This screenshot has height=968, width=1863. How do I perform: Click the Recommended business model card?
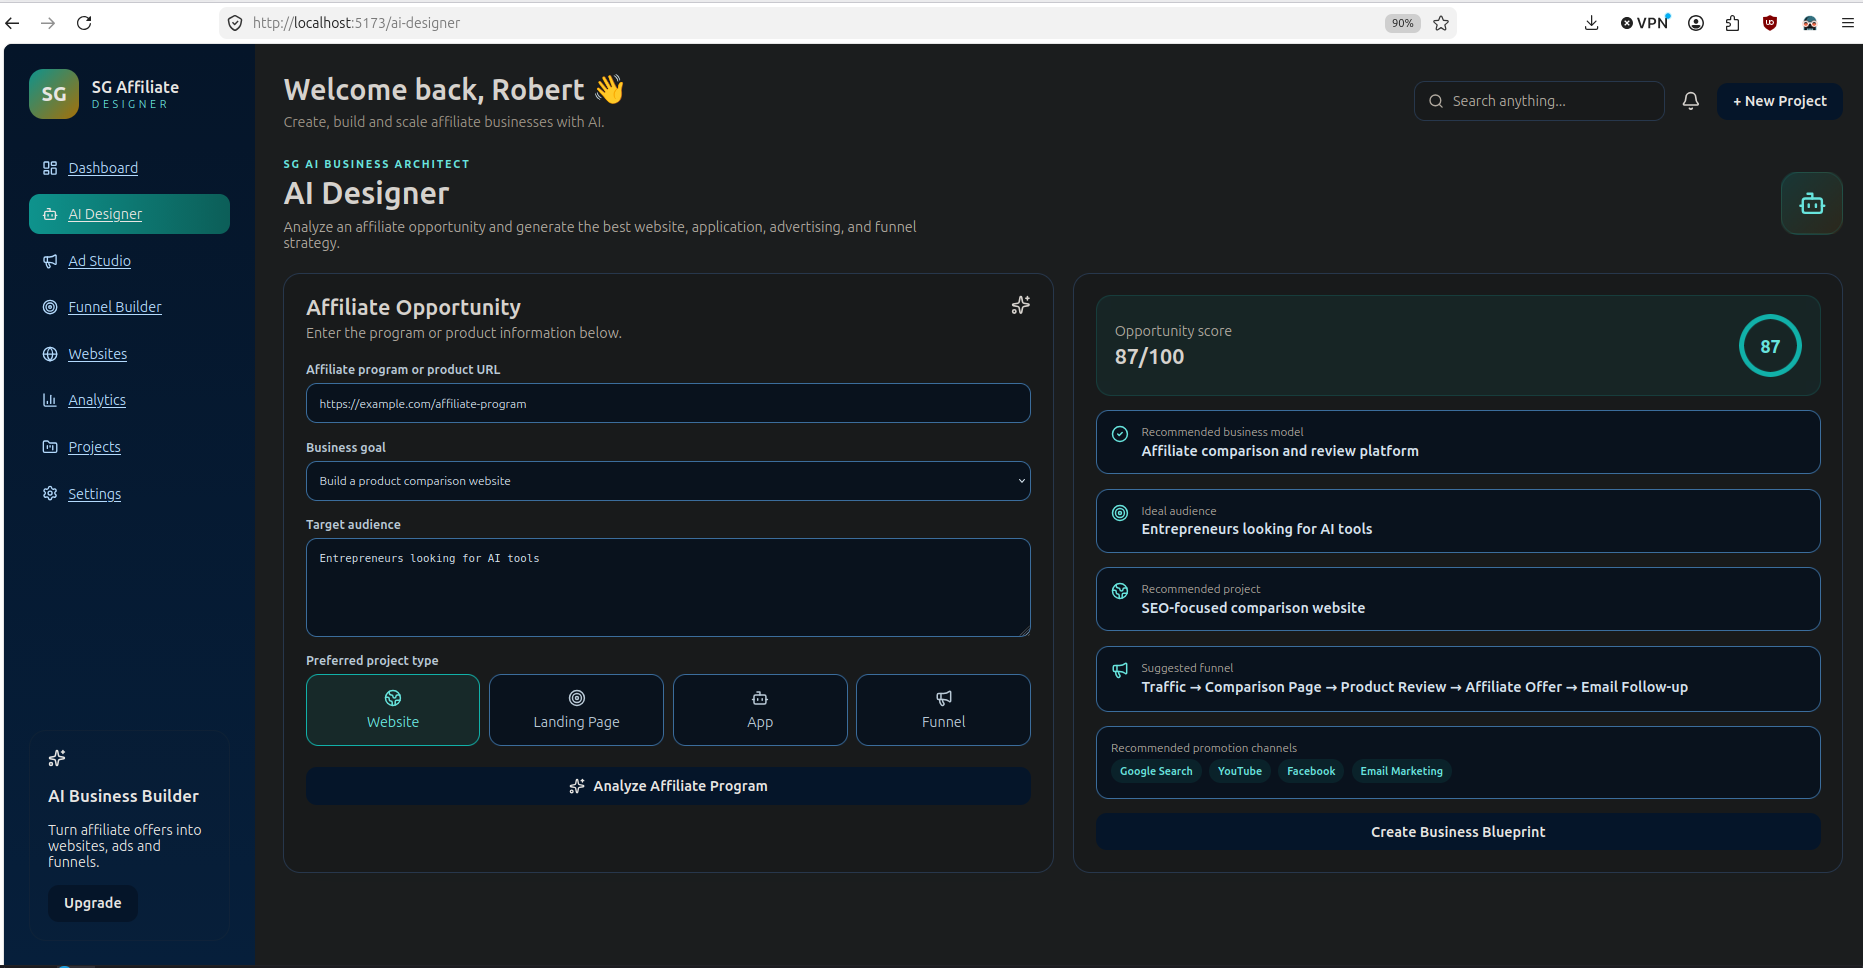pos(1458,442)
